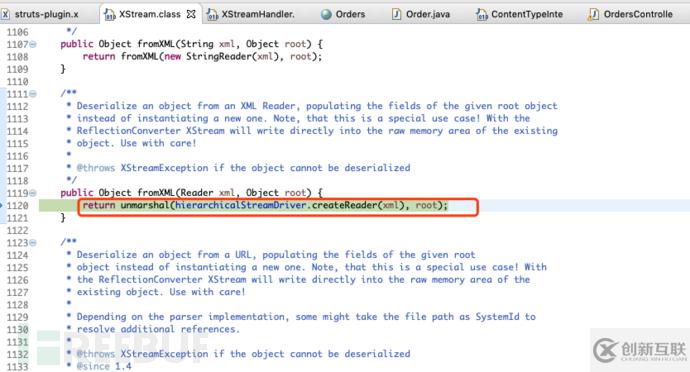Open the XStreamHandler editor tab

click(x=258, y=14)
